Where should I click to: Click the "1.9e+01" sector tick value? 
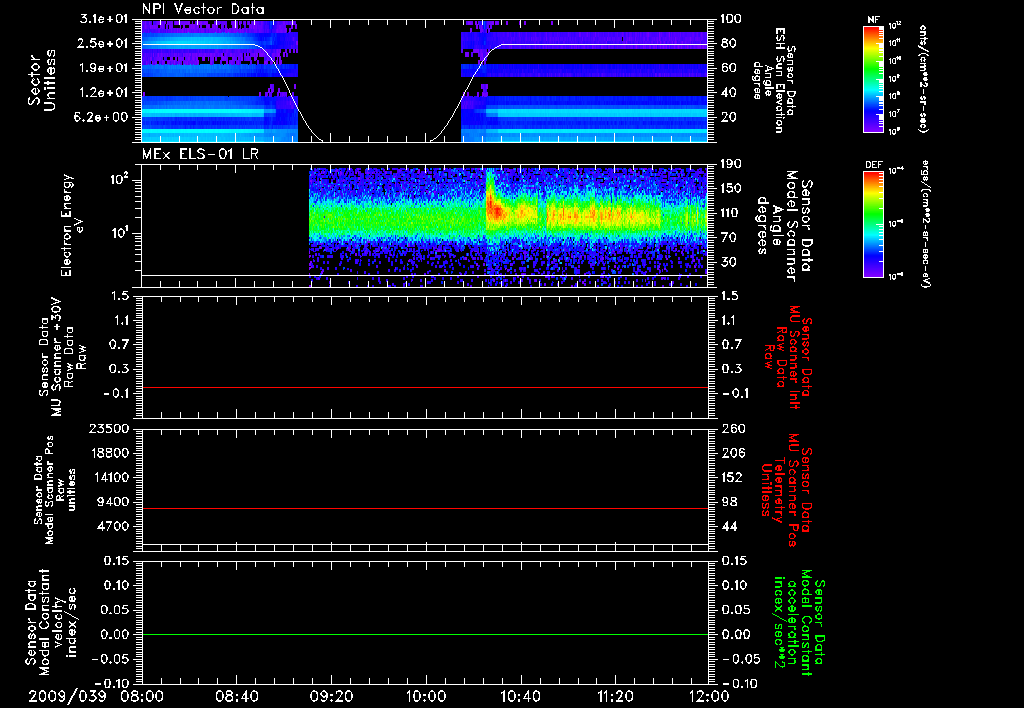(x=103, y=68)
